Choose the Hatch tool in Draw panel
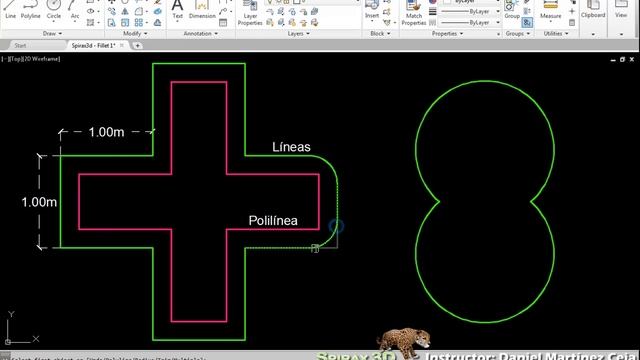The width and height of the screenshot is (640, 360). click(91, 22)
